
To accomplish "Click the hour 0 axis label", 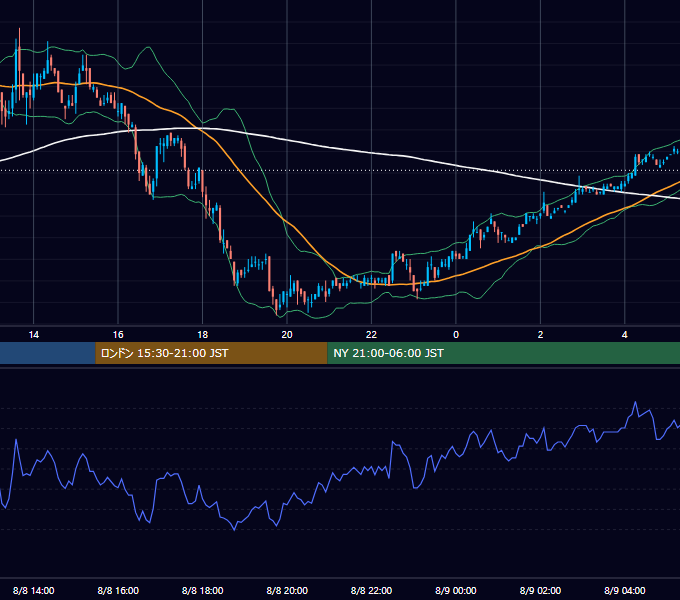I will point(456,335).
